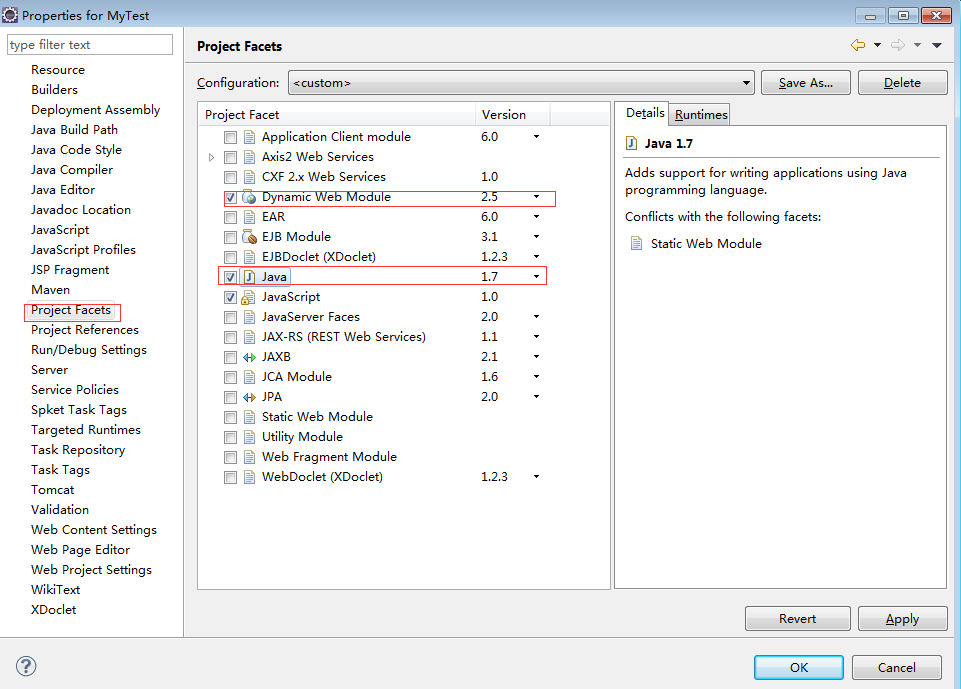This screenshot has width=961, height=689.
Task: Open Targeted Runtimes page
Action: (x=86, y=430)
